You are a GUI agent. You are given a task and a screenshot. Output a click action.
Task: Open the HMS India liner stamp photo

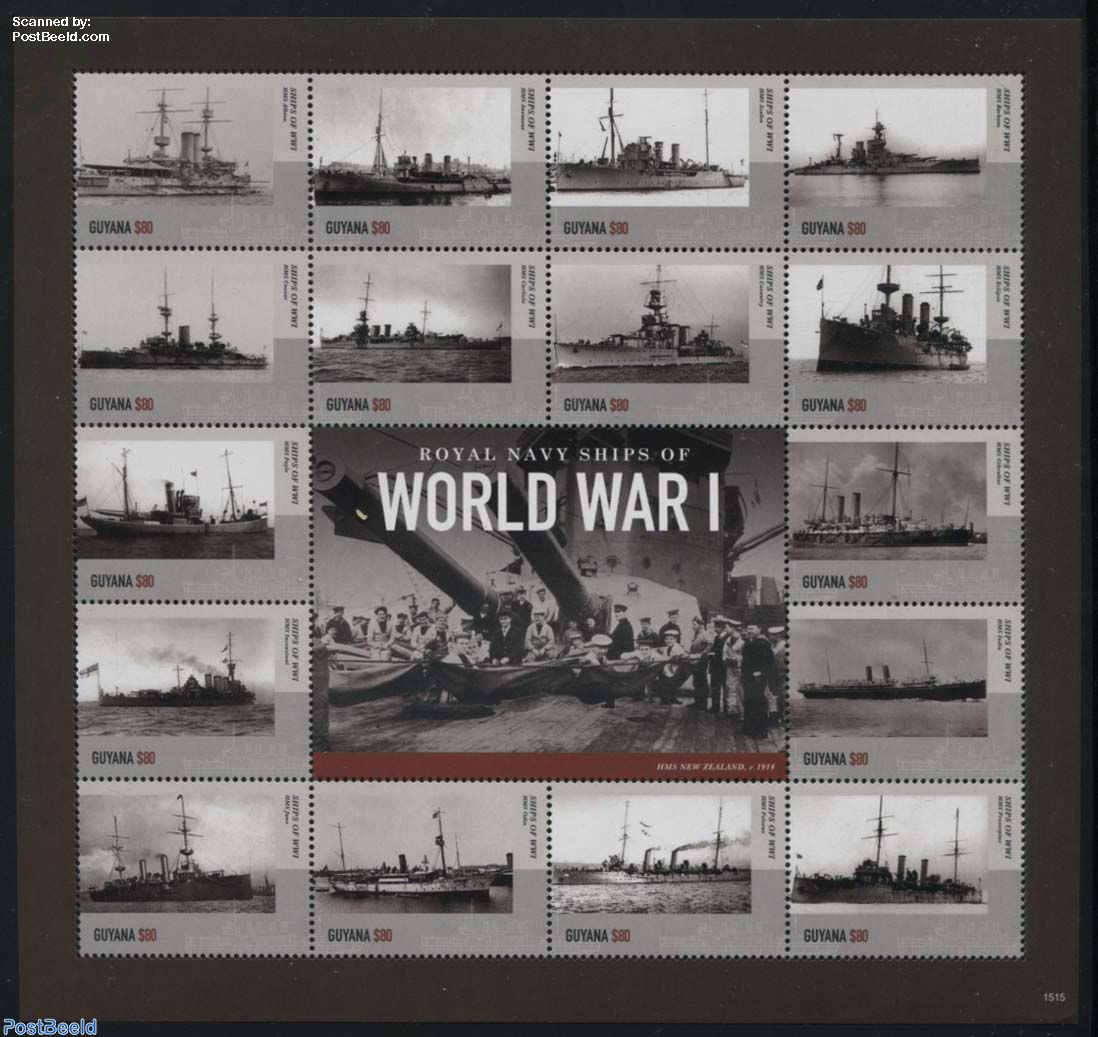pyautogui.click(x=889, y=677)
